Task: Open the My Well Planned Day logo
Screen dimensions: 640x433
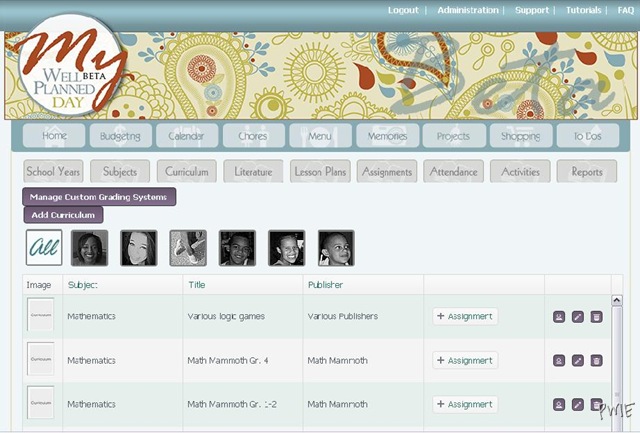Action: (69, 65)
